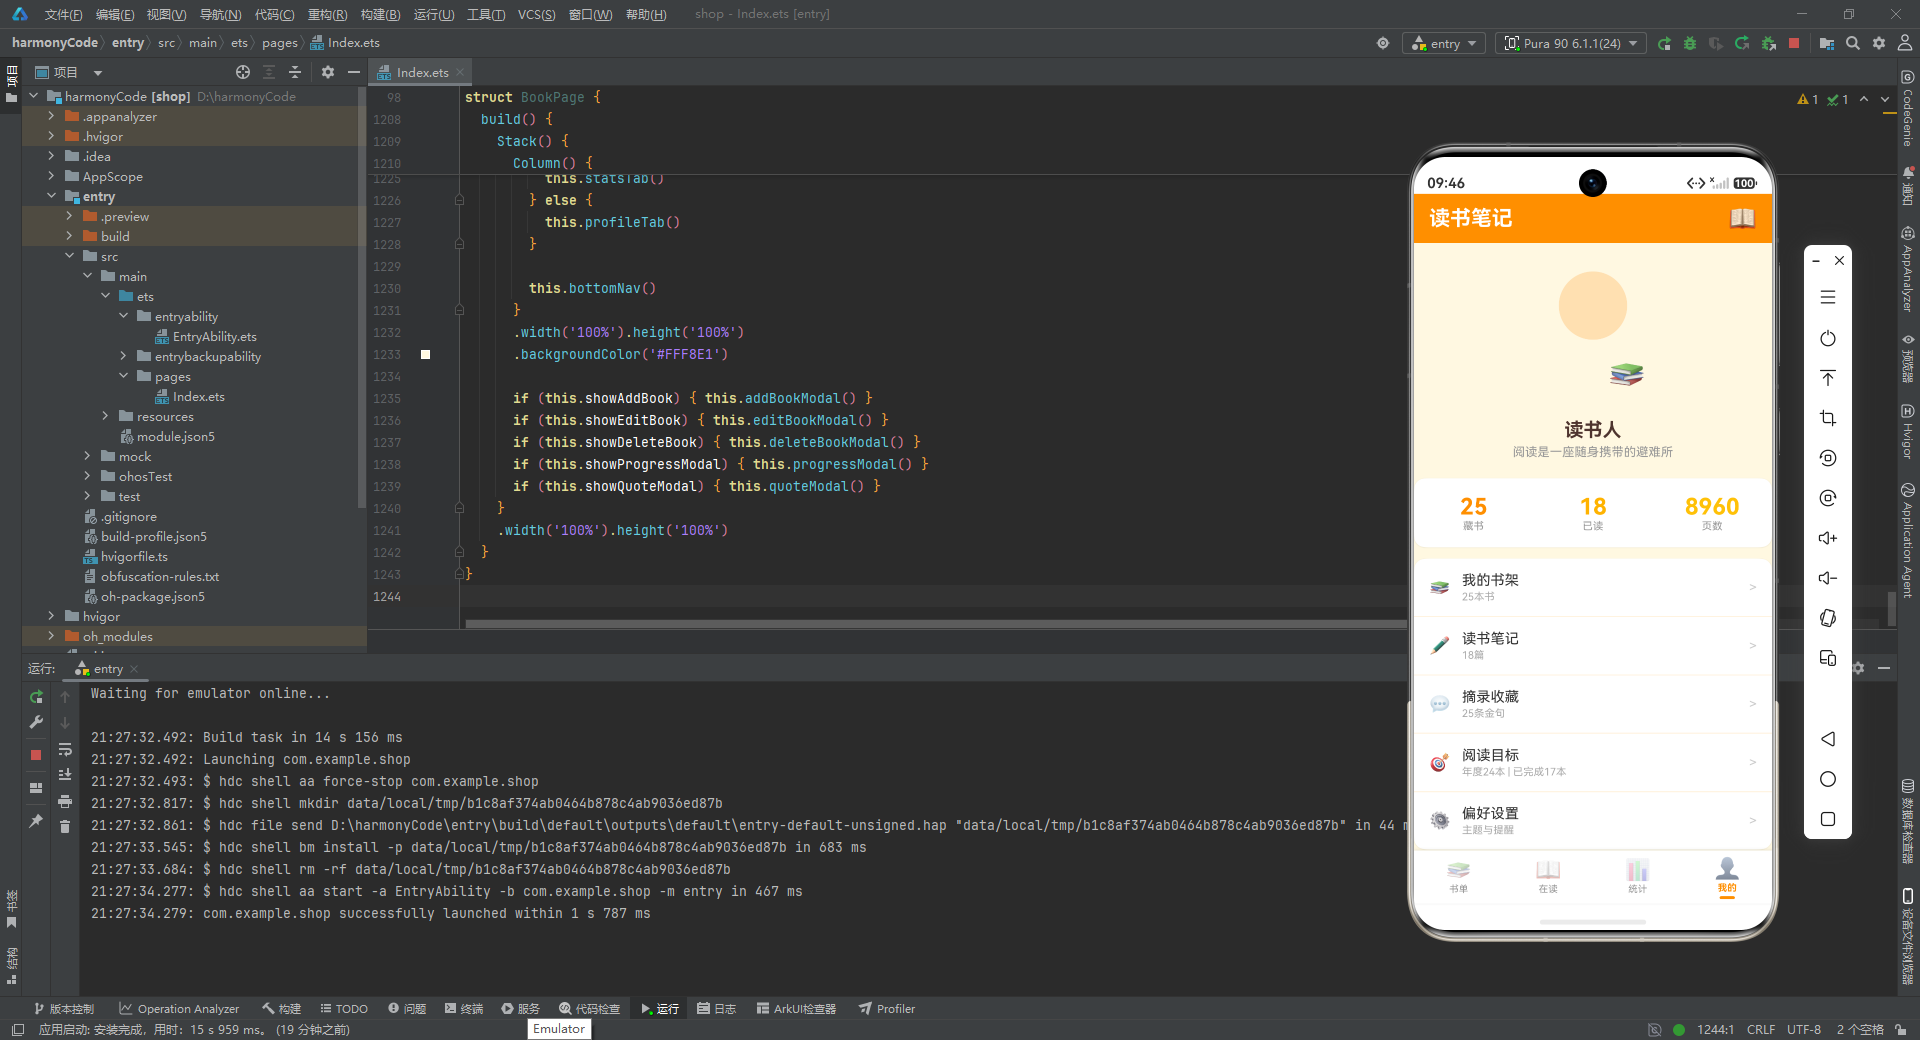This screenshot has width=1920, height=1040.
Task: Open the Profiler tool window
Action: pyautogui.click(x=887, y=1008)
